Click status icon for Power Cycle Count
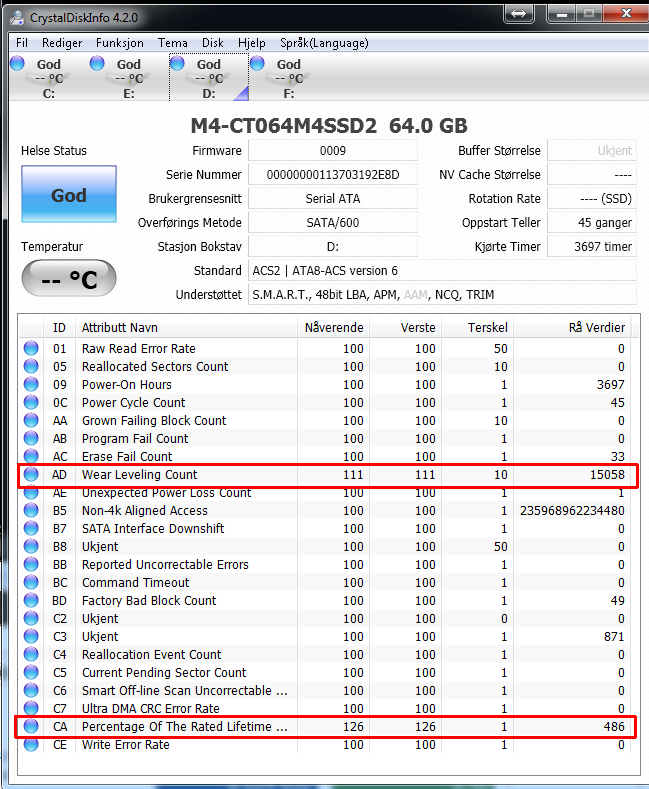Image resolution: width=649 pixels, height=789 pixels. pos(31,403)
